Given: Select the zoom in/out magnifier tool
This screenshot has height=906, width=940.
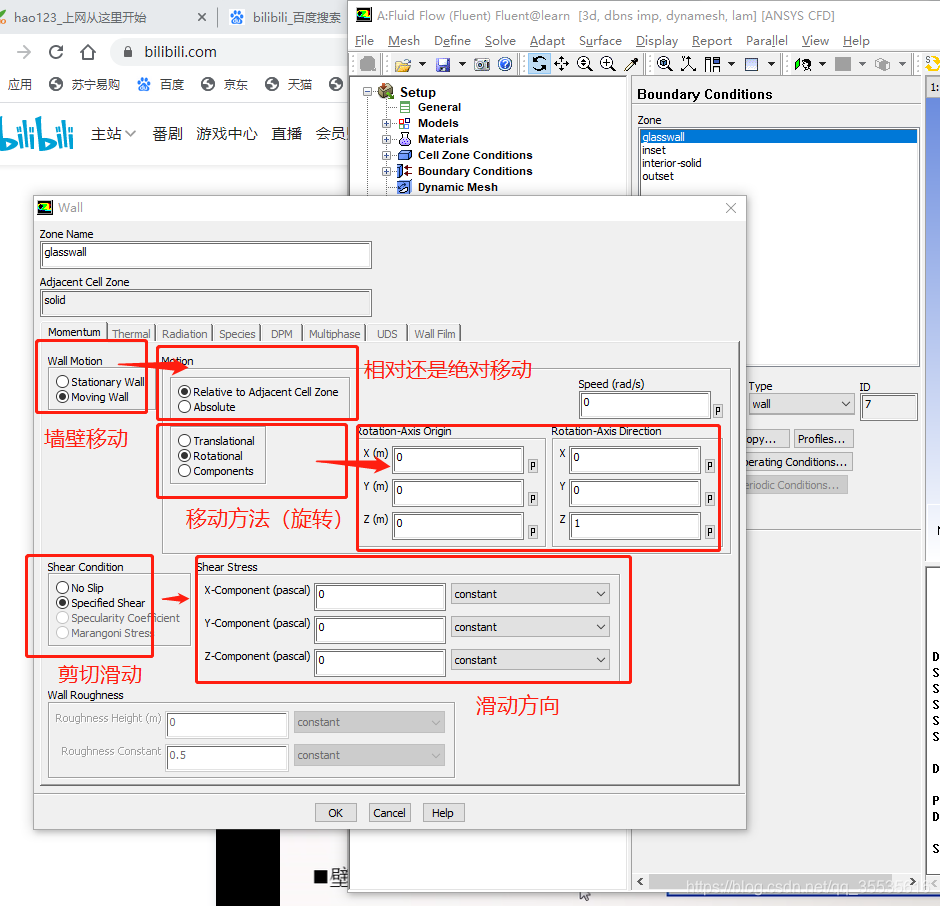Looking at the screenshot, I should point(585,64).
